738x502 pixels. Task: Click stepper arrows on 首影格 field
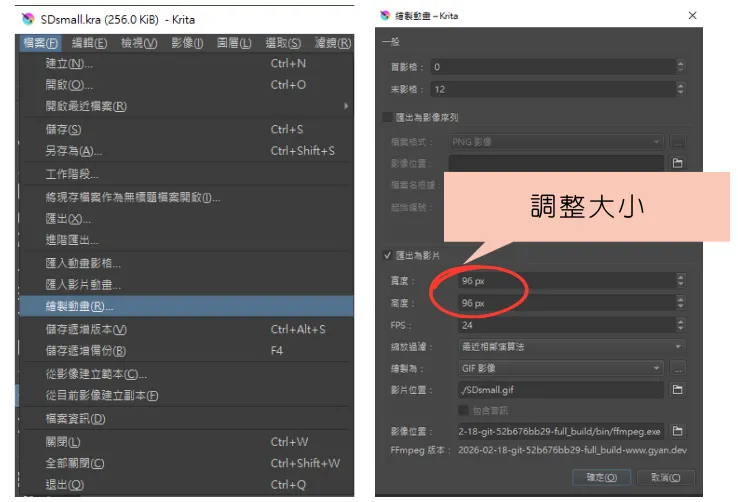click(681, 67)
